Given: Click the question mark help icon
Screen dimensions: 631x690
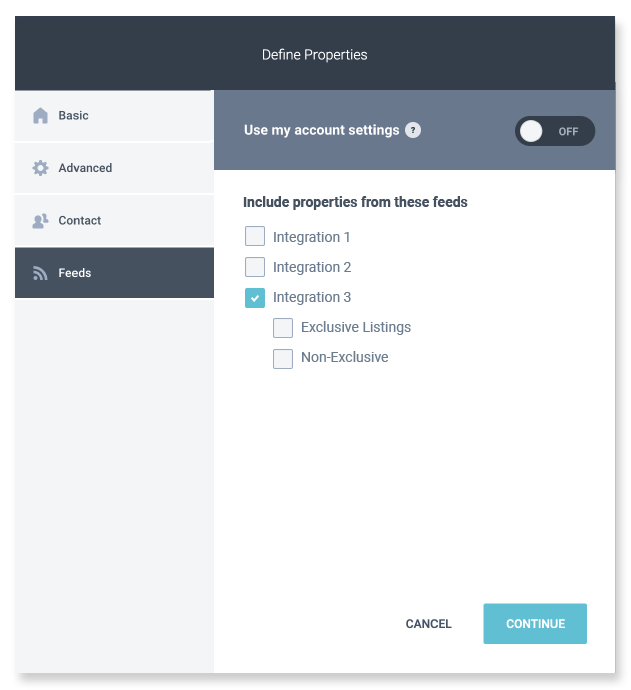Looking at the screenshot, I should 413,130.
